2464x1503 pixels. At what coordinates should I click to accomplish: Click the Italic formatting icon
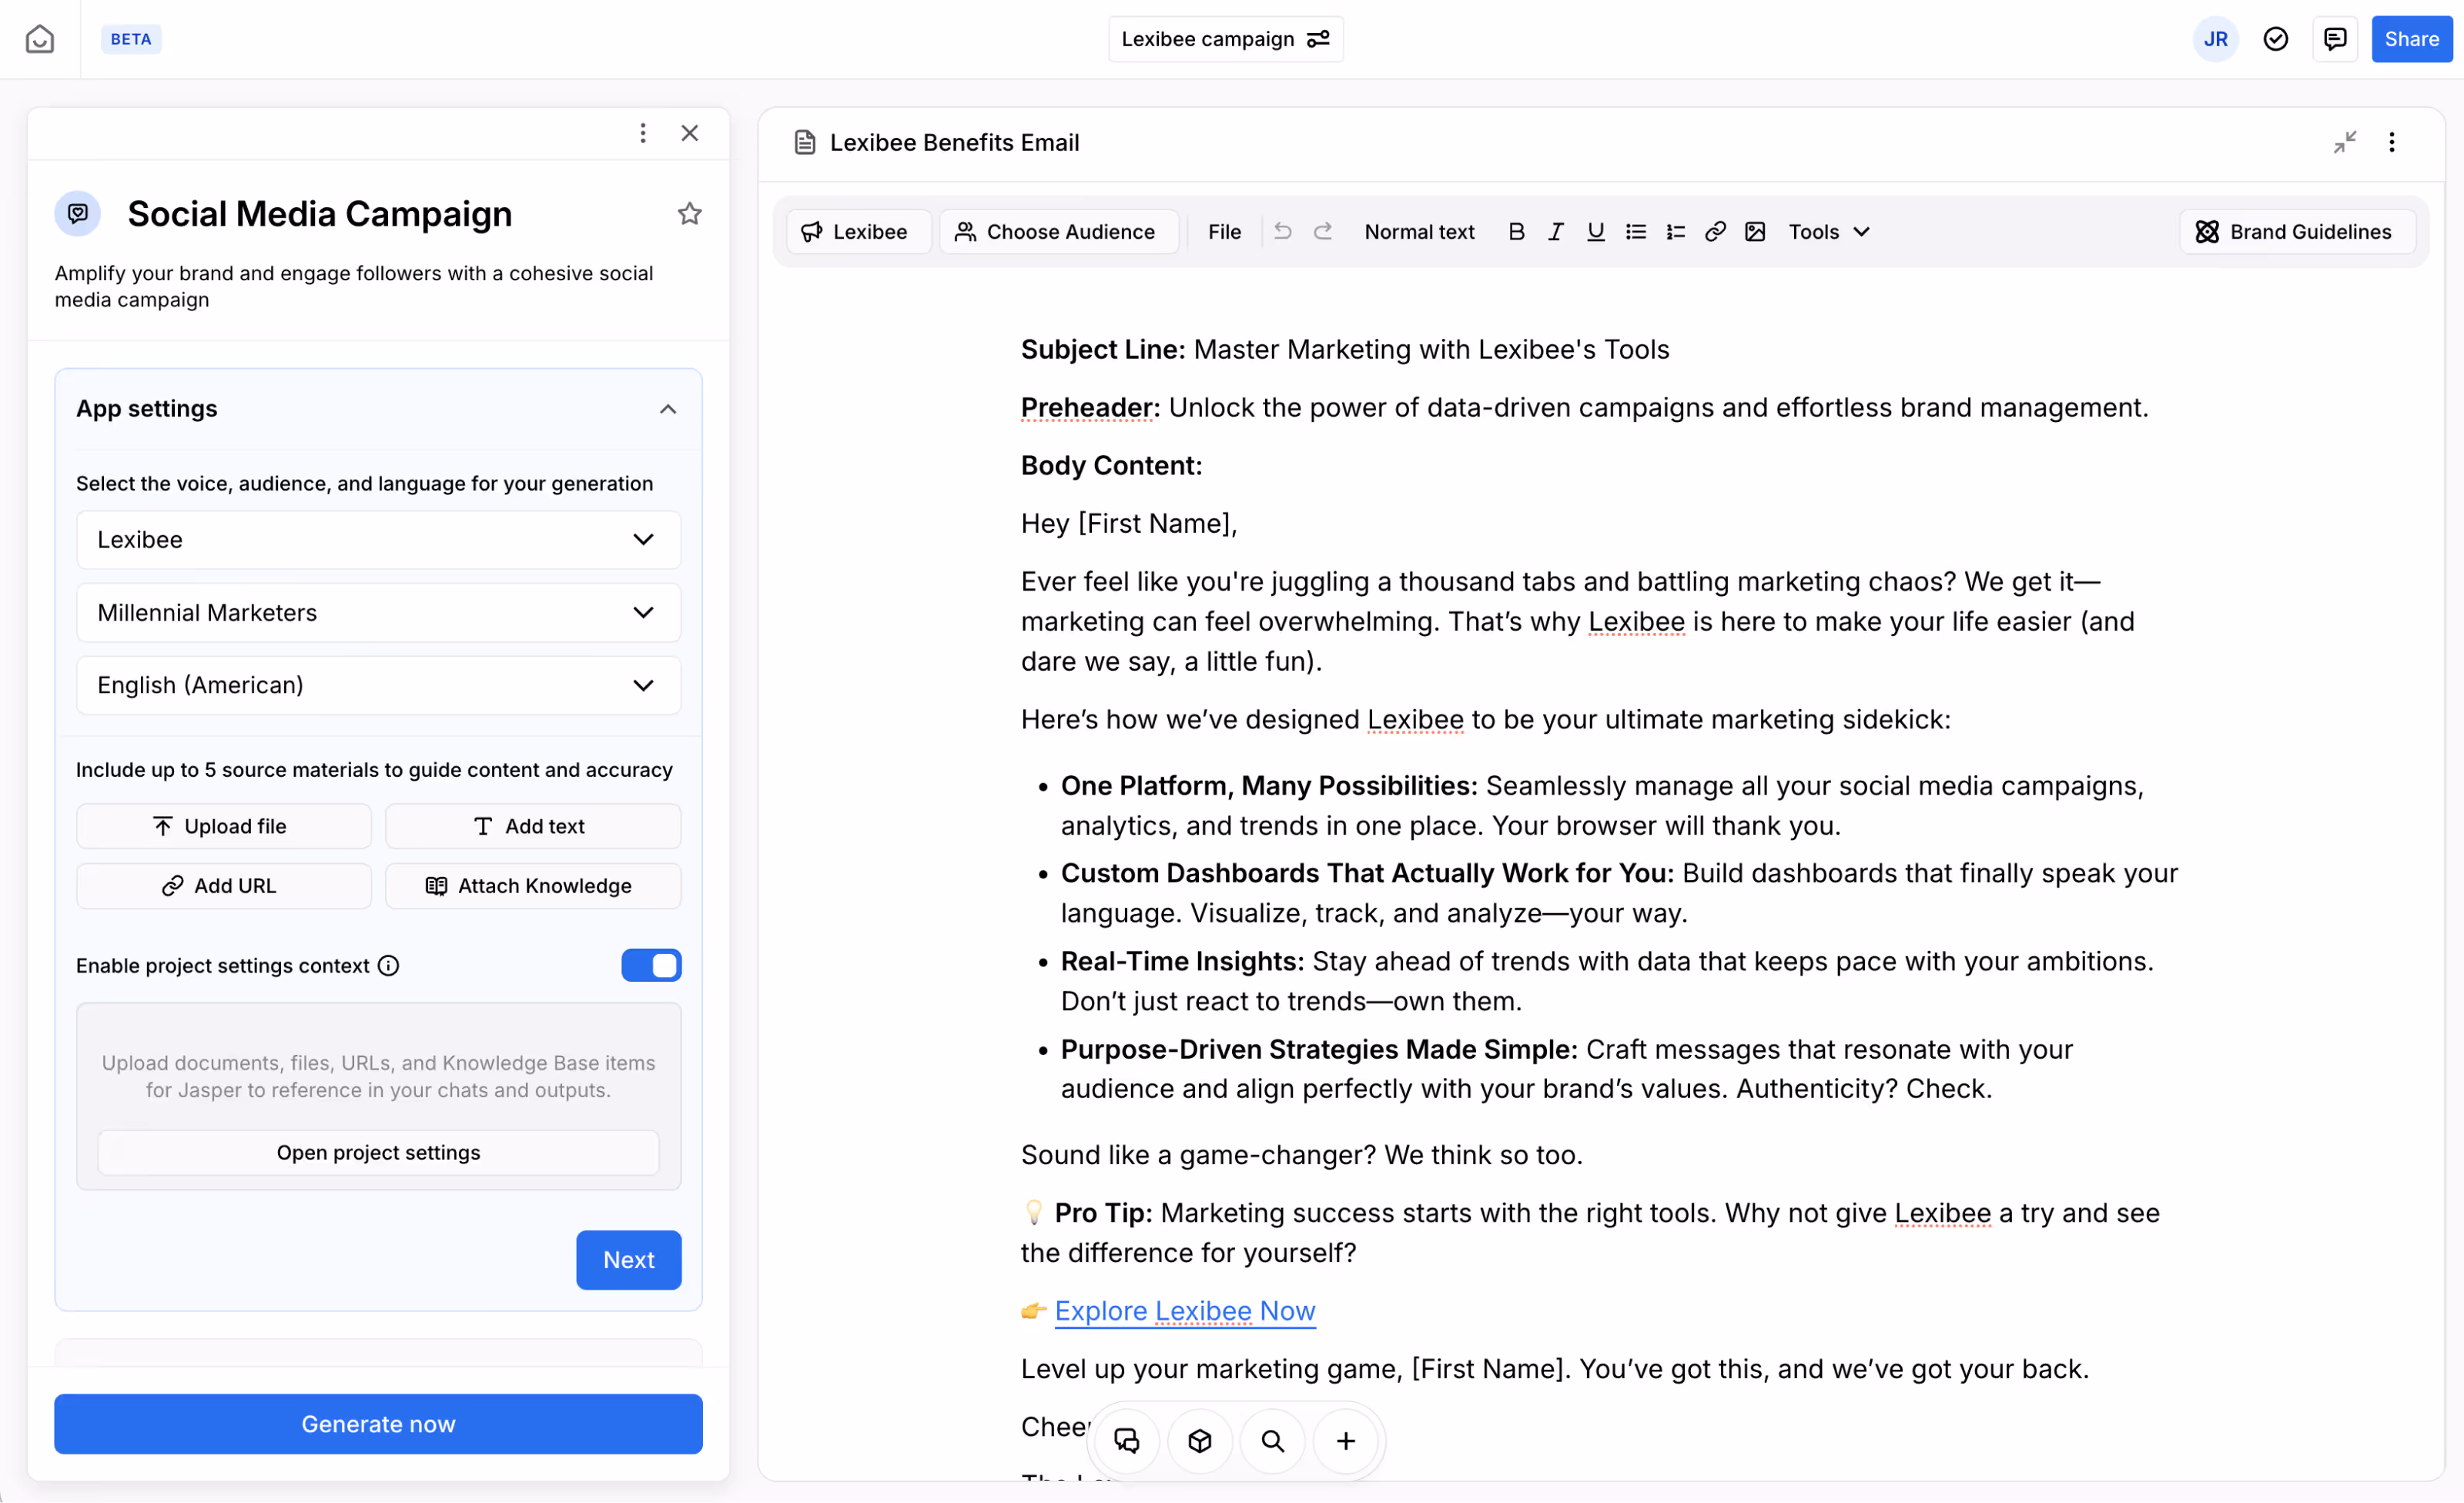tap(1556, 231)
